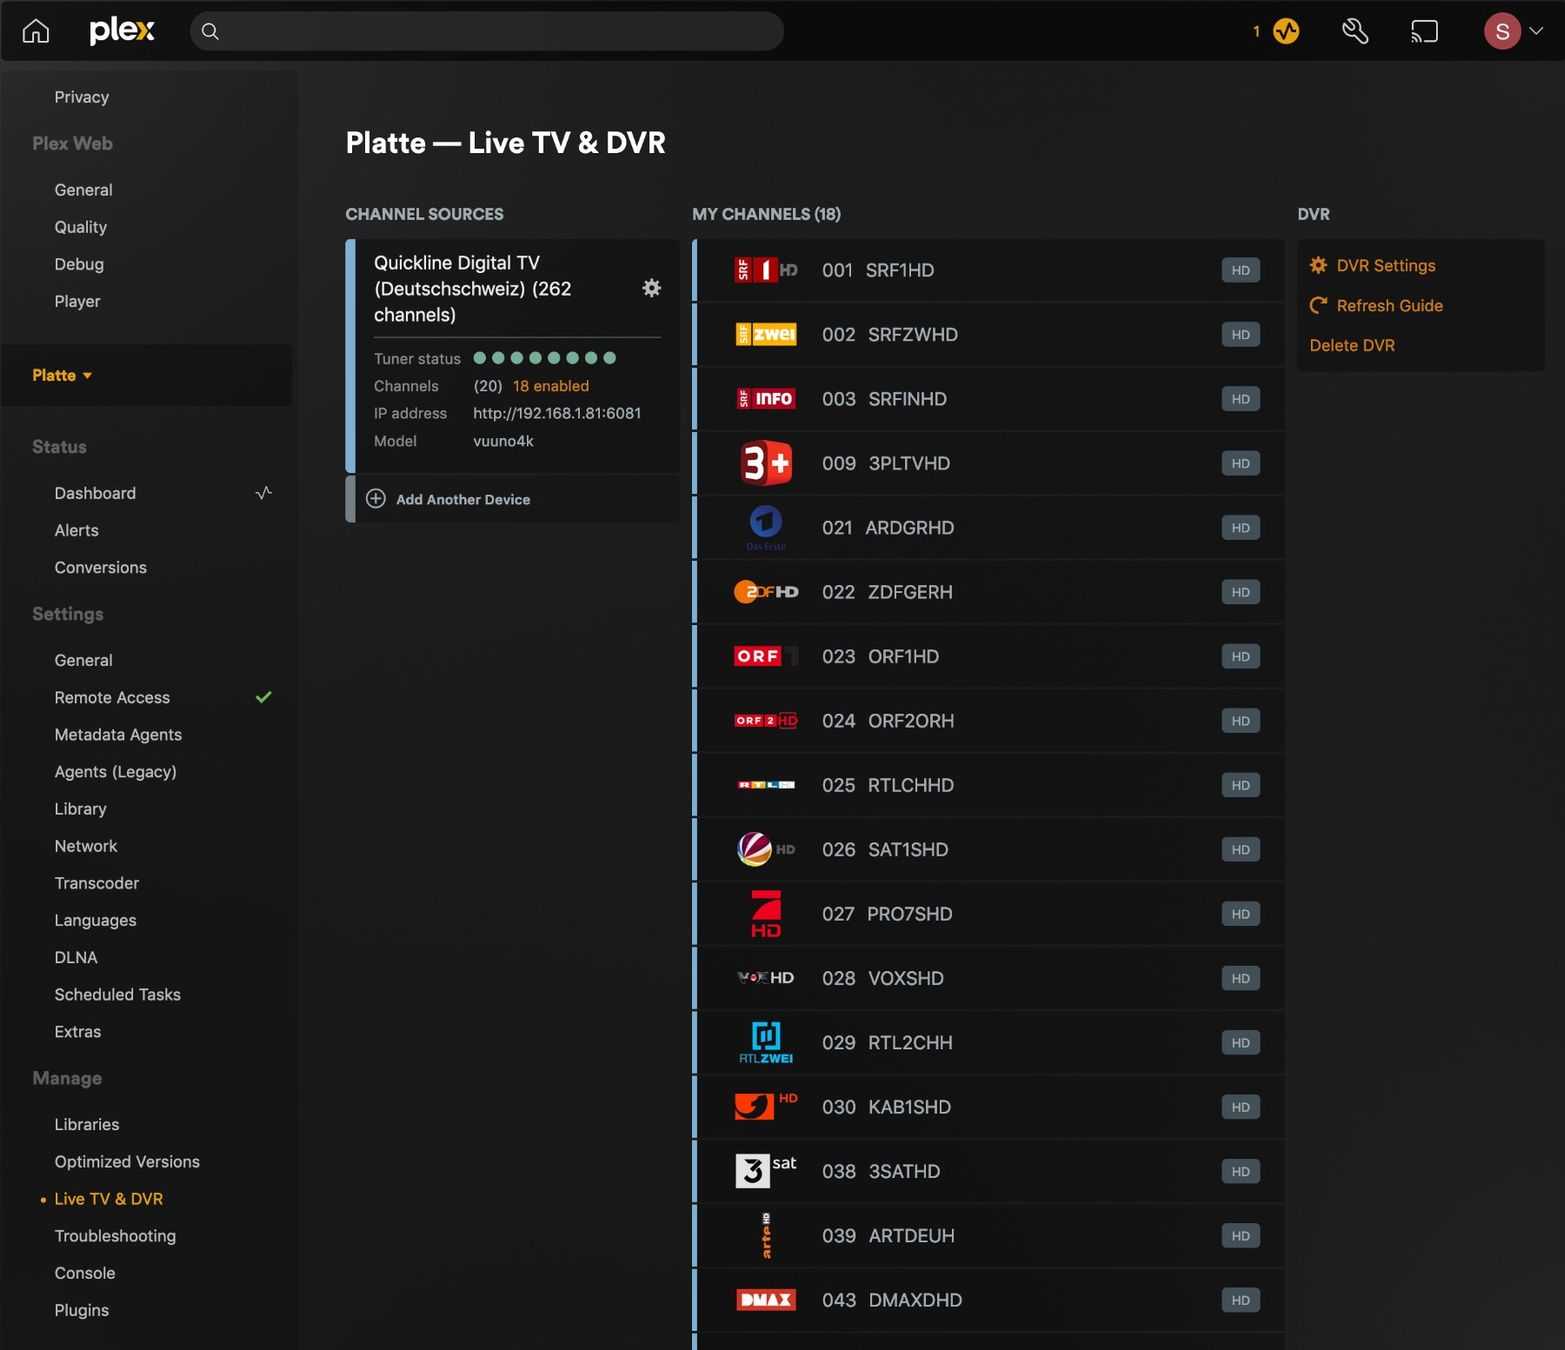Click the Das Erste channel logo

pyautogui.click(x=766, y=528)
